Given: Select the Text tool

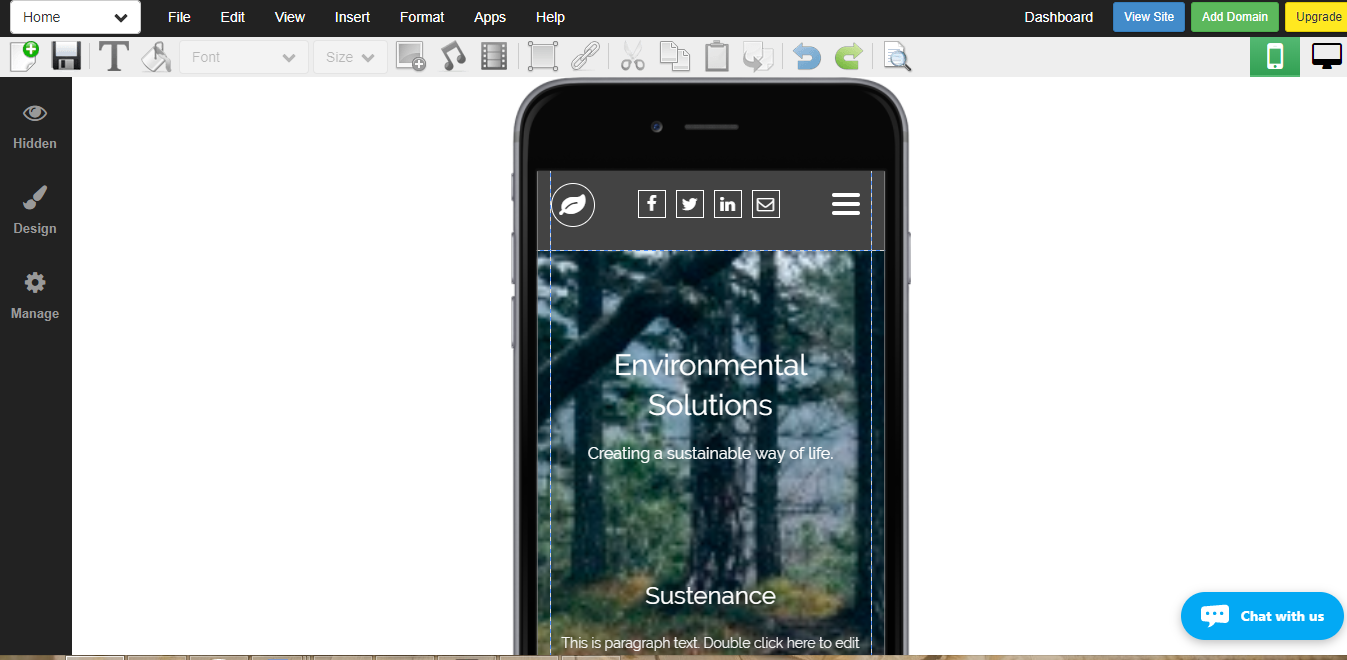Looking at the screenshot, I should [x=114, y=57].
